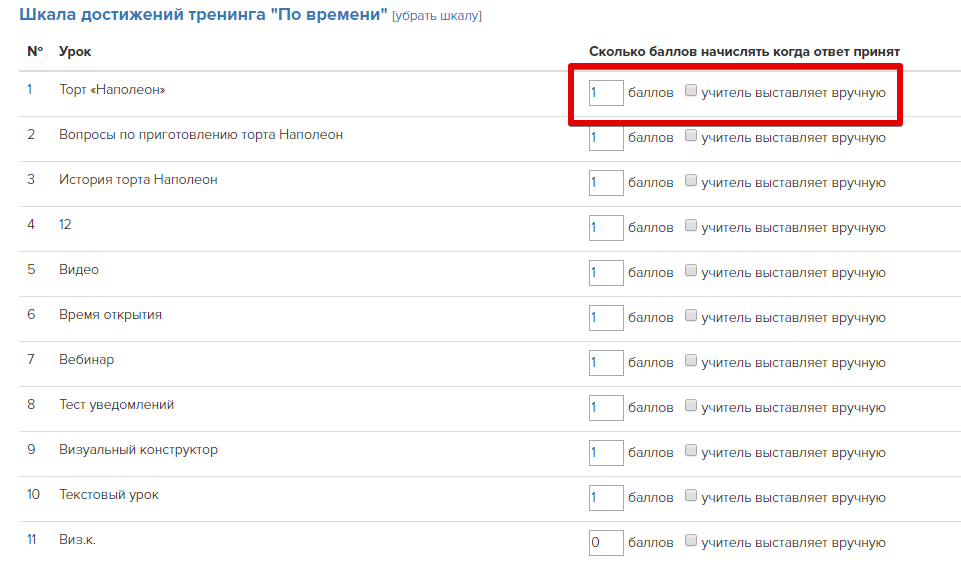
Task: Focus the points field showing 0 for Виз.к.
Action: click(606, 543)
